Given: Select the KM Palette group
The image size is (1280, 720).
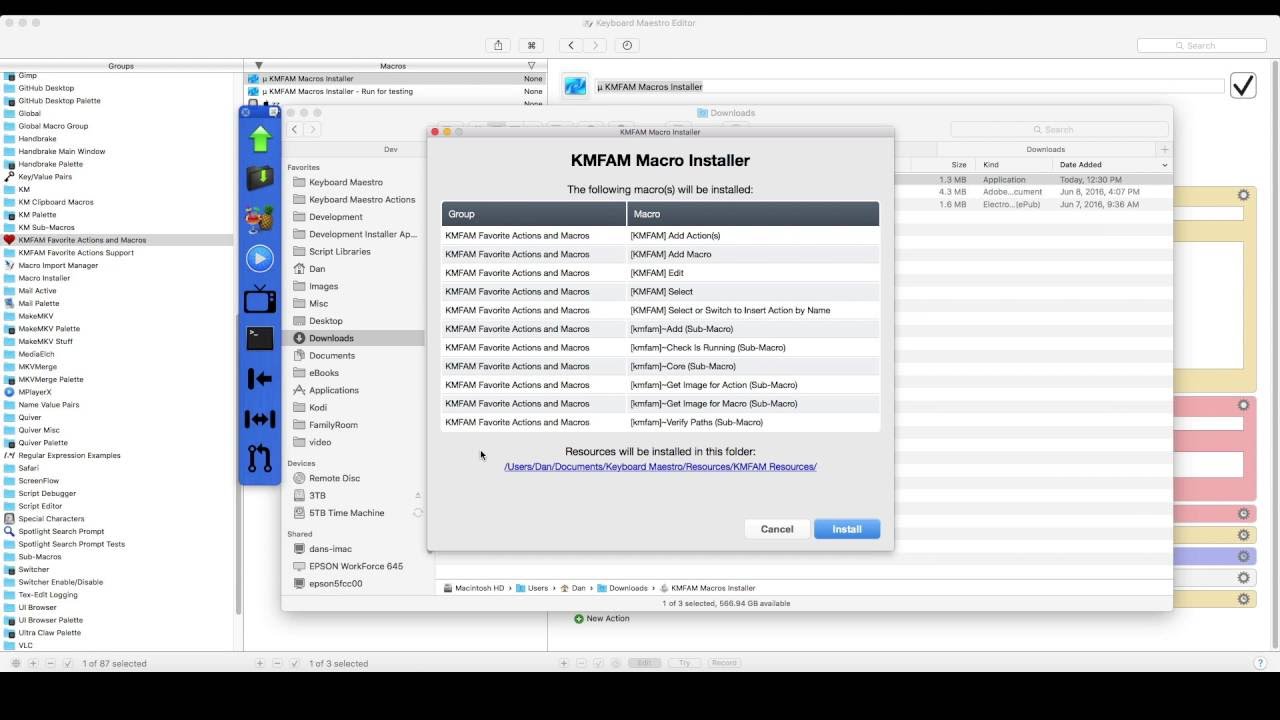Looking at the screenshot, I should (x=118, y=215).
